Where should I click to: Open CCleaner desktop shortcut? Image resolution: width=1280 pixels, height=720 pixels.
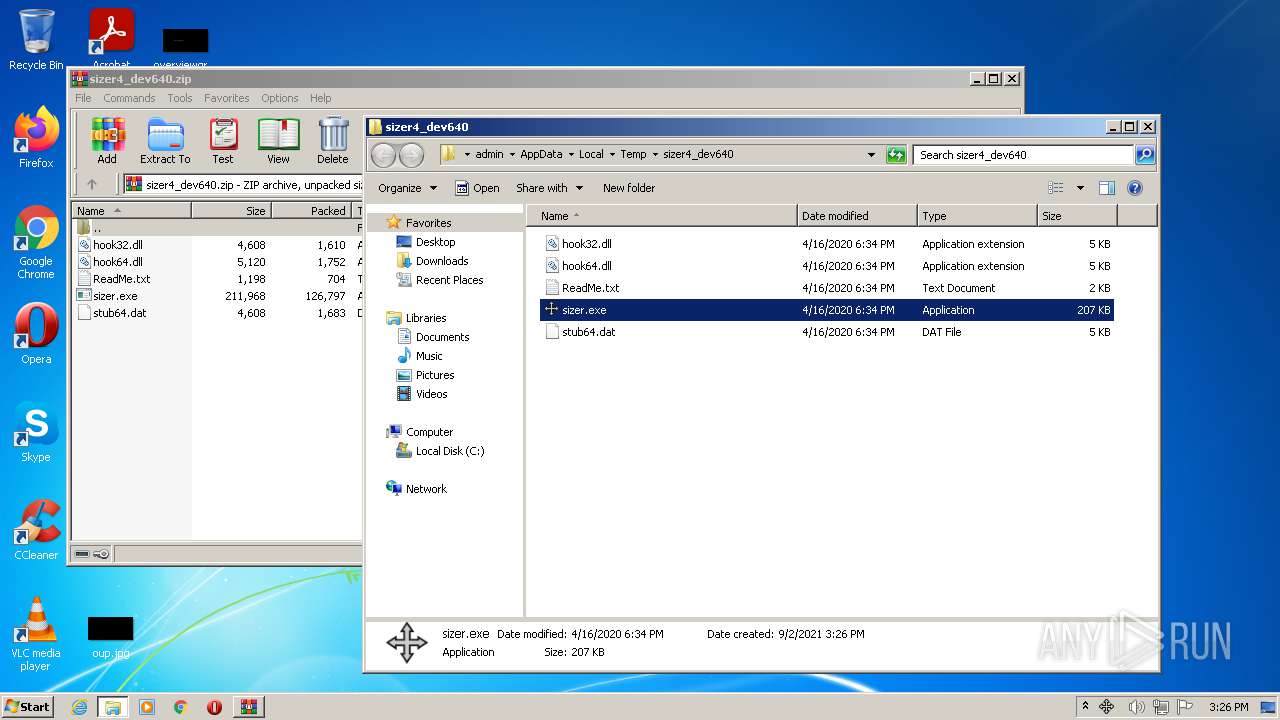tap(36, 530)
